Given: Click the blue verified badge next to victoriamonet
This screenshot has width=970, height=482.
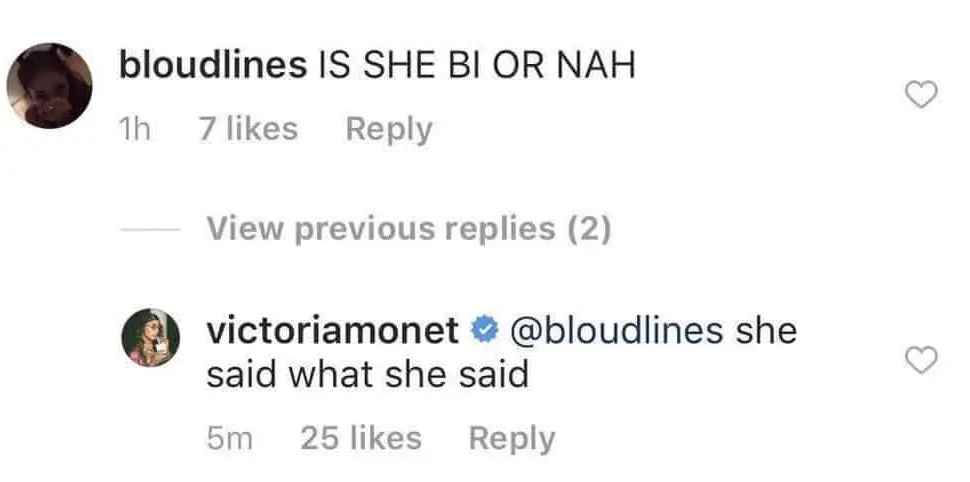Looking at the screenshot, I should (x=484, y=330).
